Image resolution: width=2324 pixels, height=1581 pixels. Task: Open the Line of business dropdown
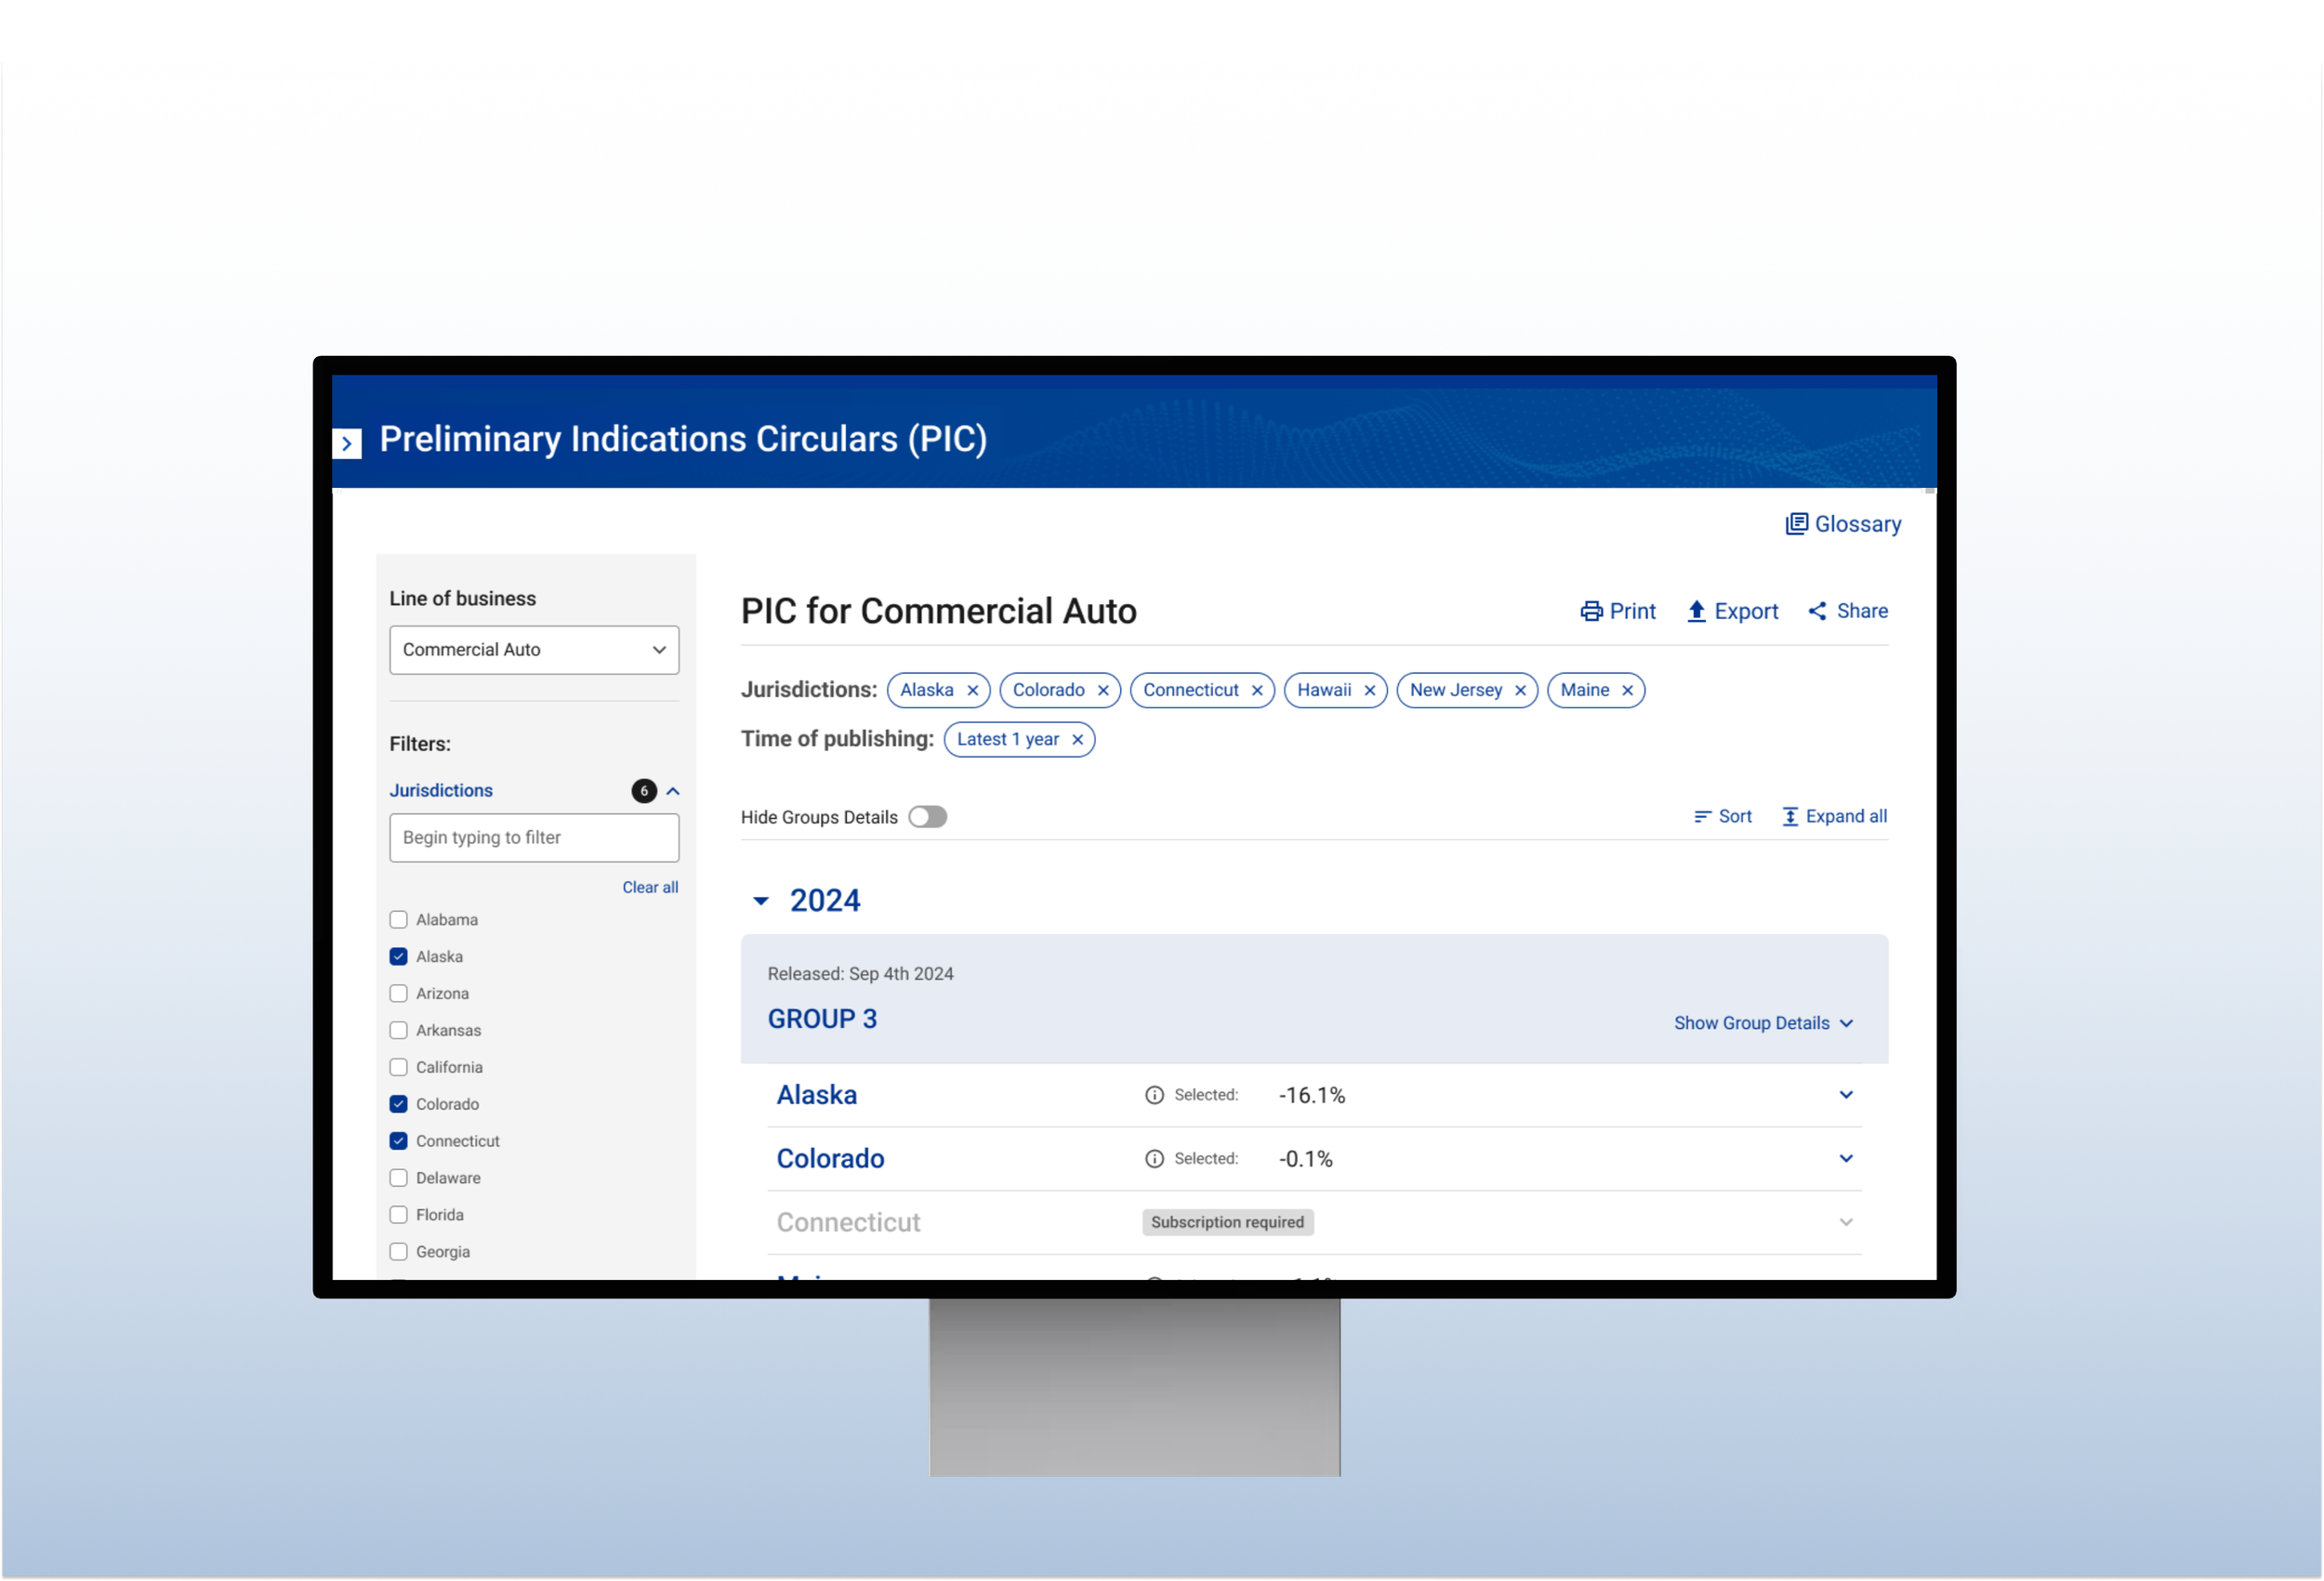tap(534, 650)
